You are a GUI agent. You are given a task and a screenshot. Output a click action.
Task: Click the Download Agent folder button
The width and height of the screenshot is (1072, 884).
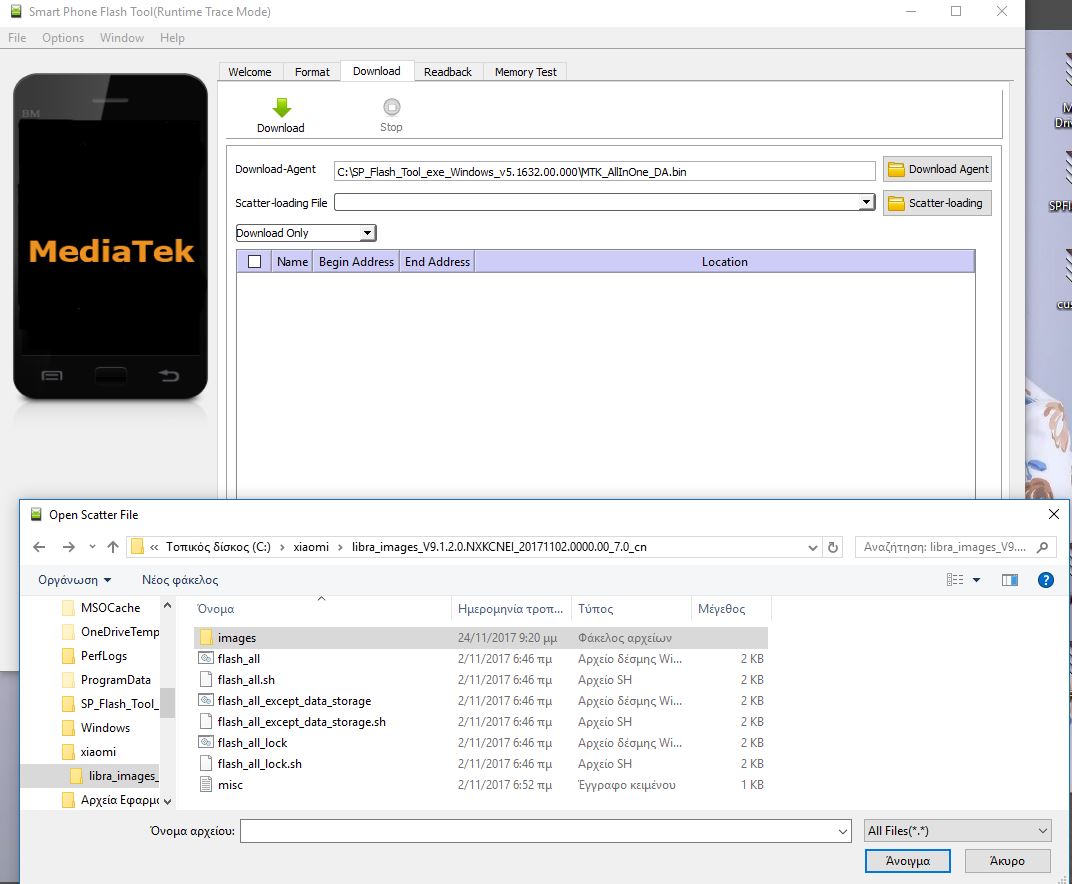pyautogui.click(x=937, y=169)
